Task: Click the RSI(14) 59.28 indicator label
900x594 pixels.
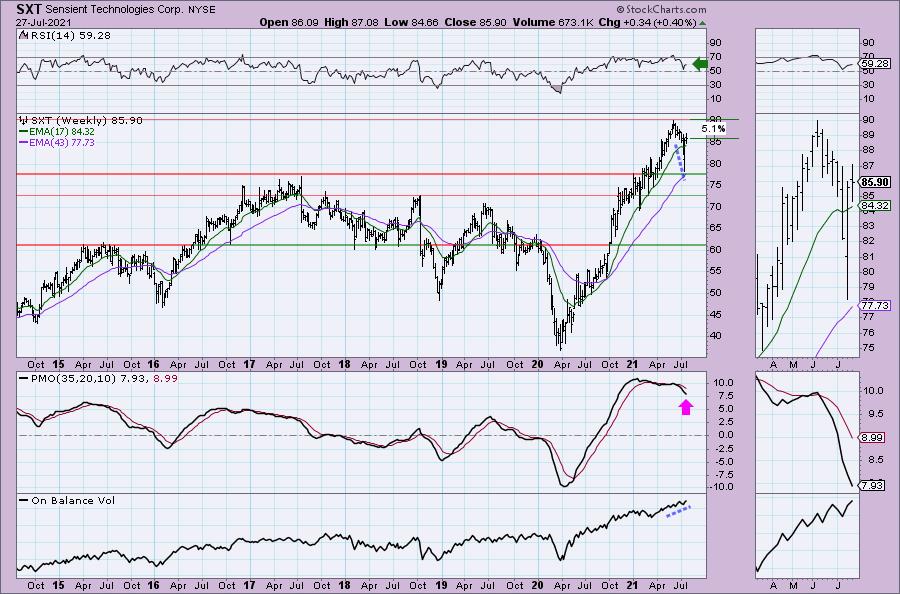Action: pos(69,36)
